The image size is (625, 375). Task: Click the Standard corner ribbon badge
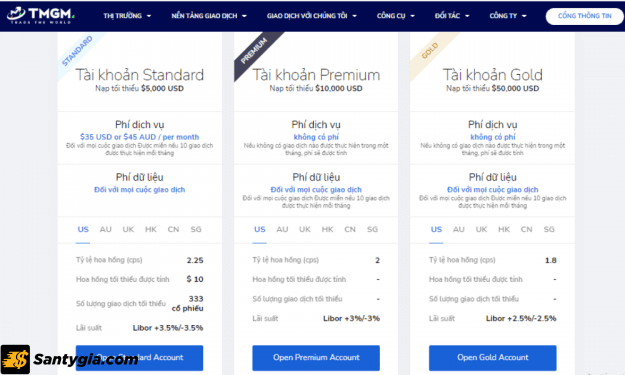coord(78,51)
